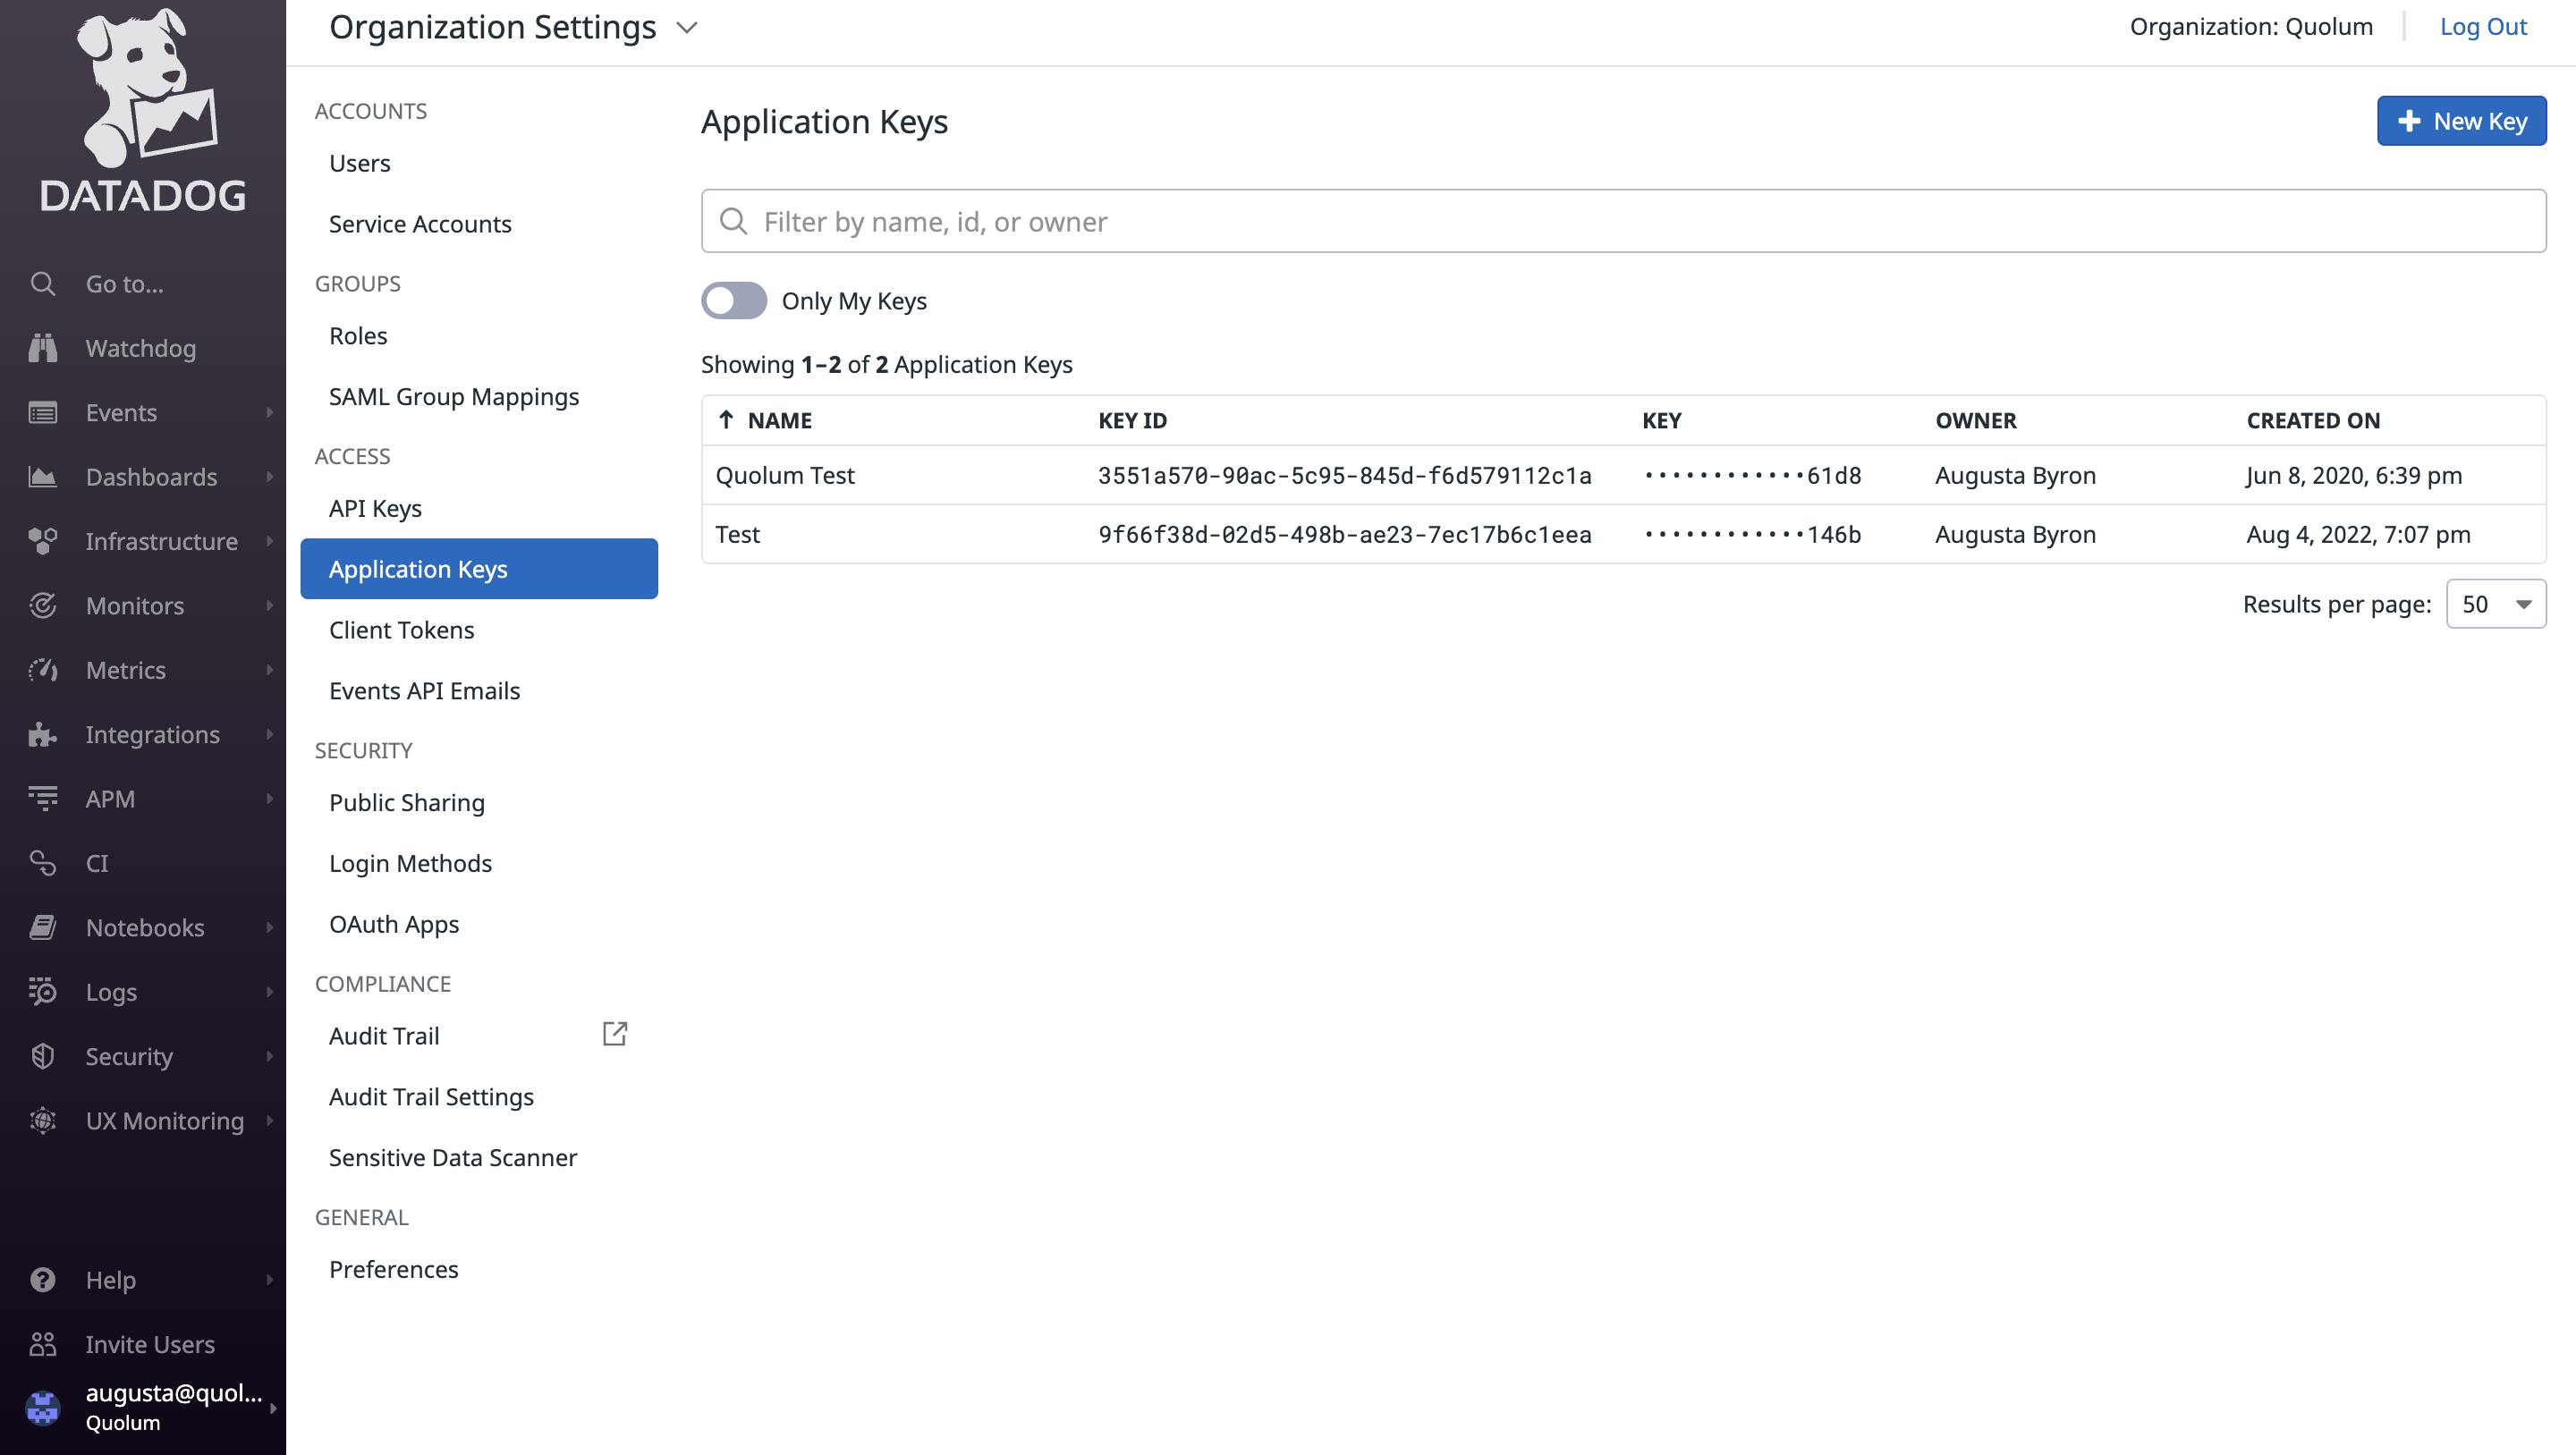Click the Integrations puzzle piece icon

[x=42, y=734]
